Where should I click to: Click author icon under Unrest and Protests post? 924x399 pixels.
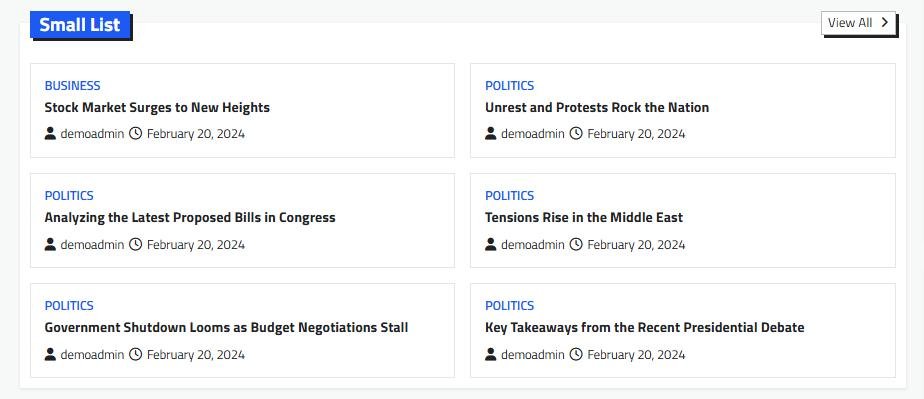(x=491, y=133)
